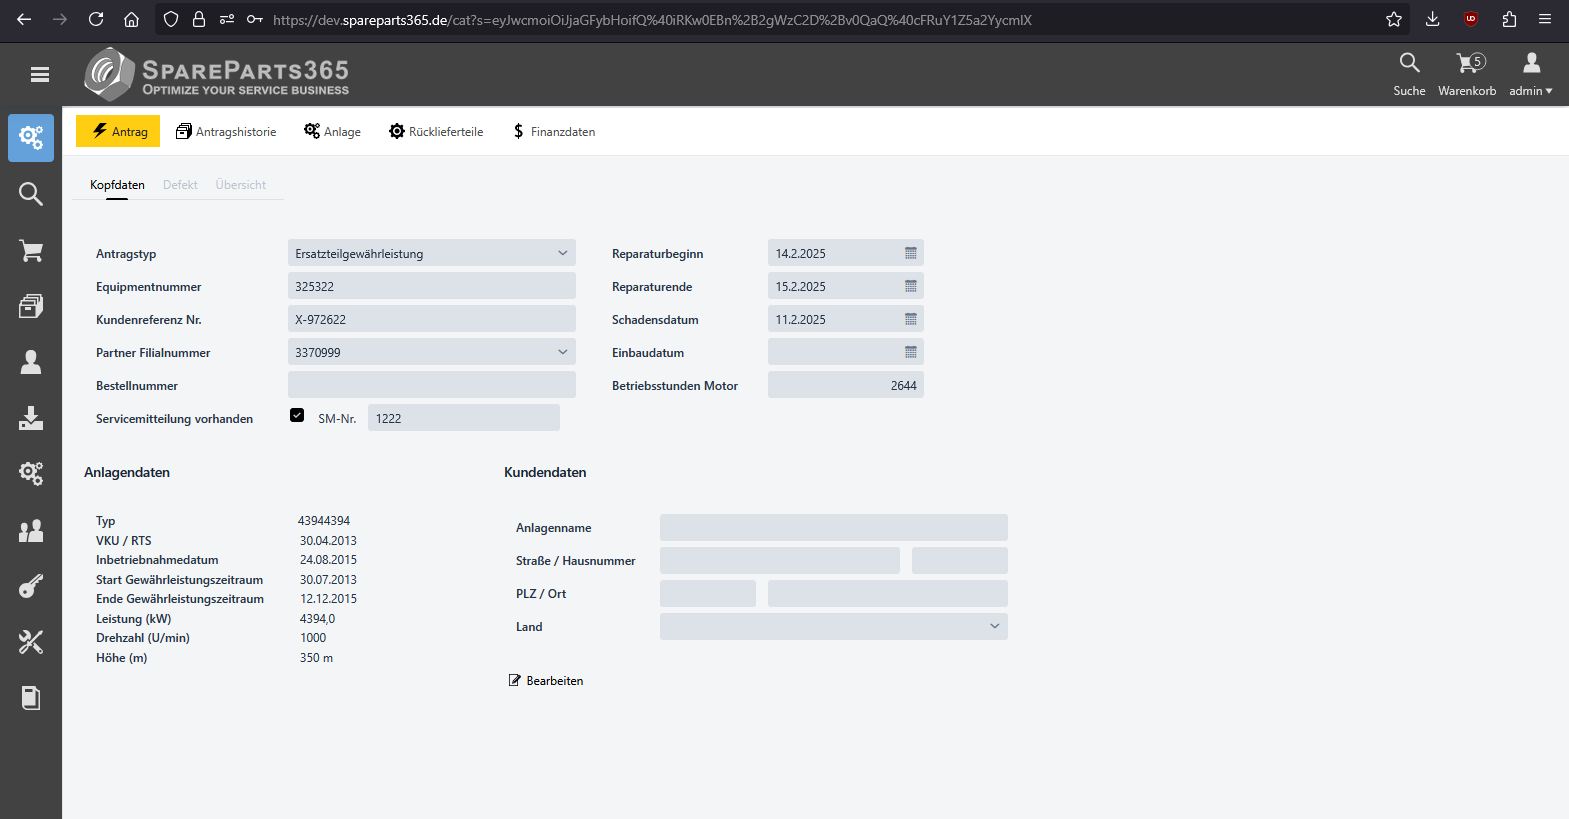
Task: Uncheck Servicemitteilung vorhanden checkbox
Action: [x=297, y=416]
